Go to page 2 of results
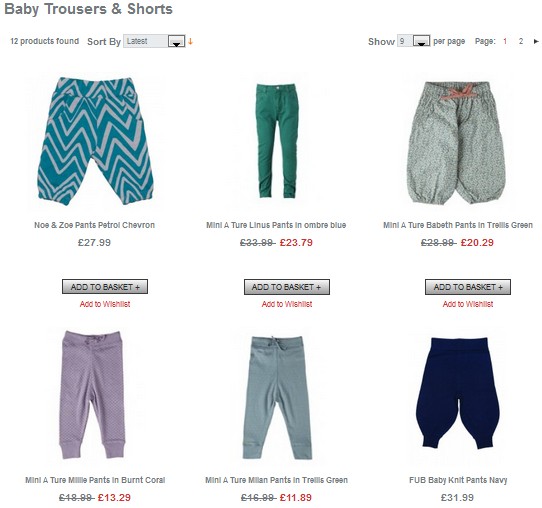Viewport: 542px width, 508px height. pos(521,41)
